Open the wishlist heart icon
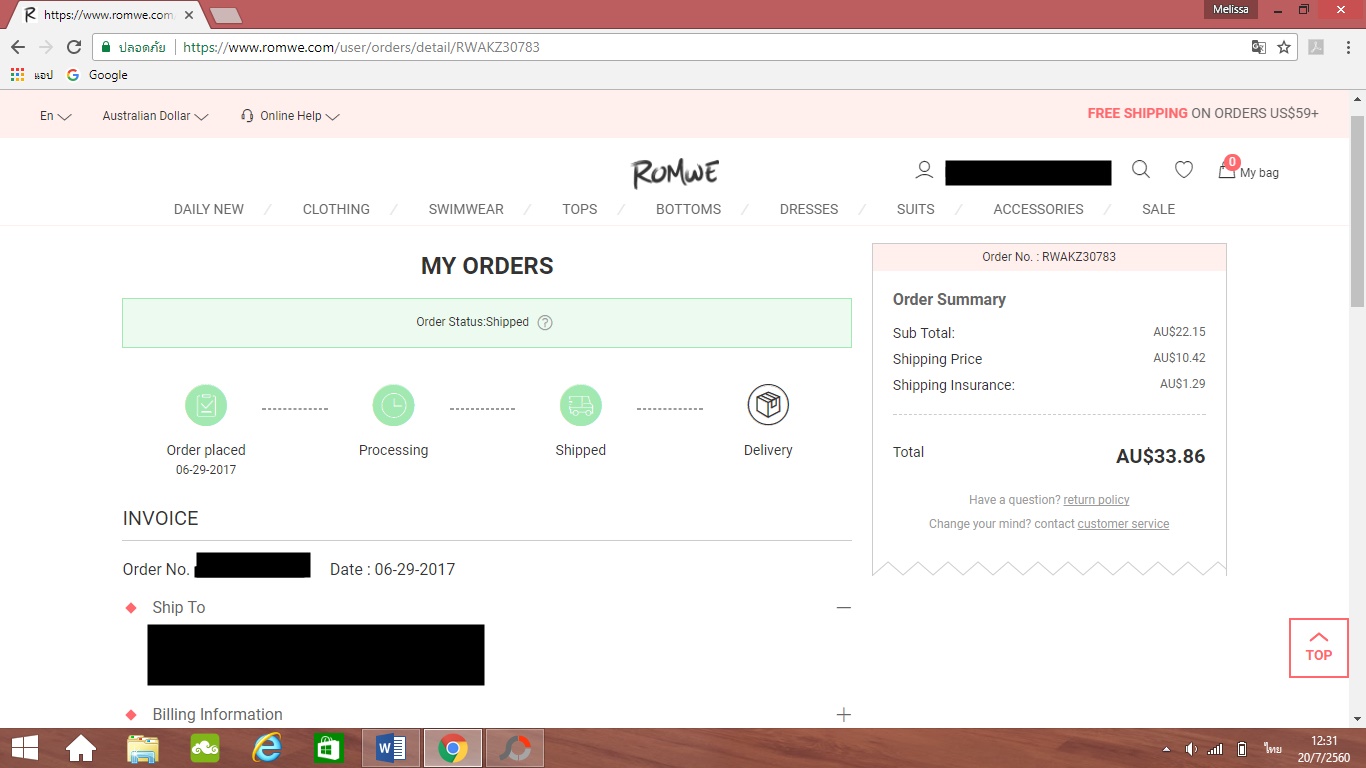 coord(1184,170)
